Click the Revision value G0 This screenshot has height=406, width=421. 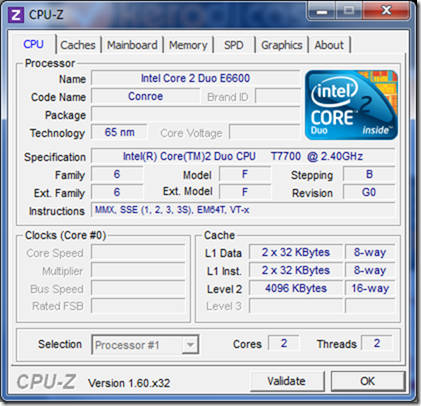tap(369, 192)
